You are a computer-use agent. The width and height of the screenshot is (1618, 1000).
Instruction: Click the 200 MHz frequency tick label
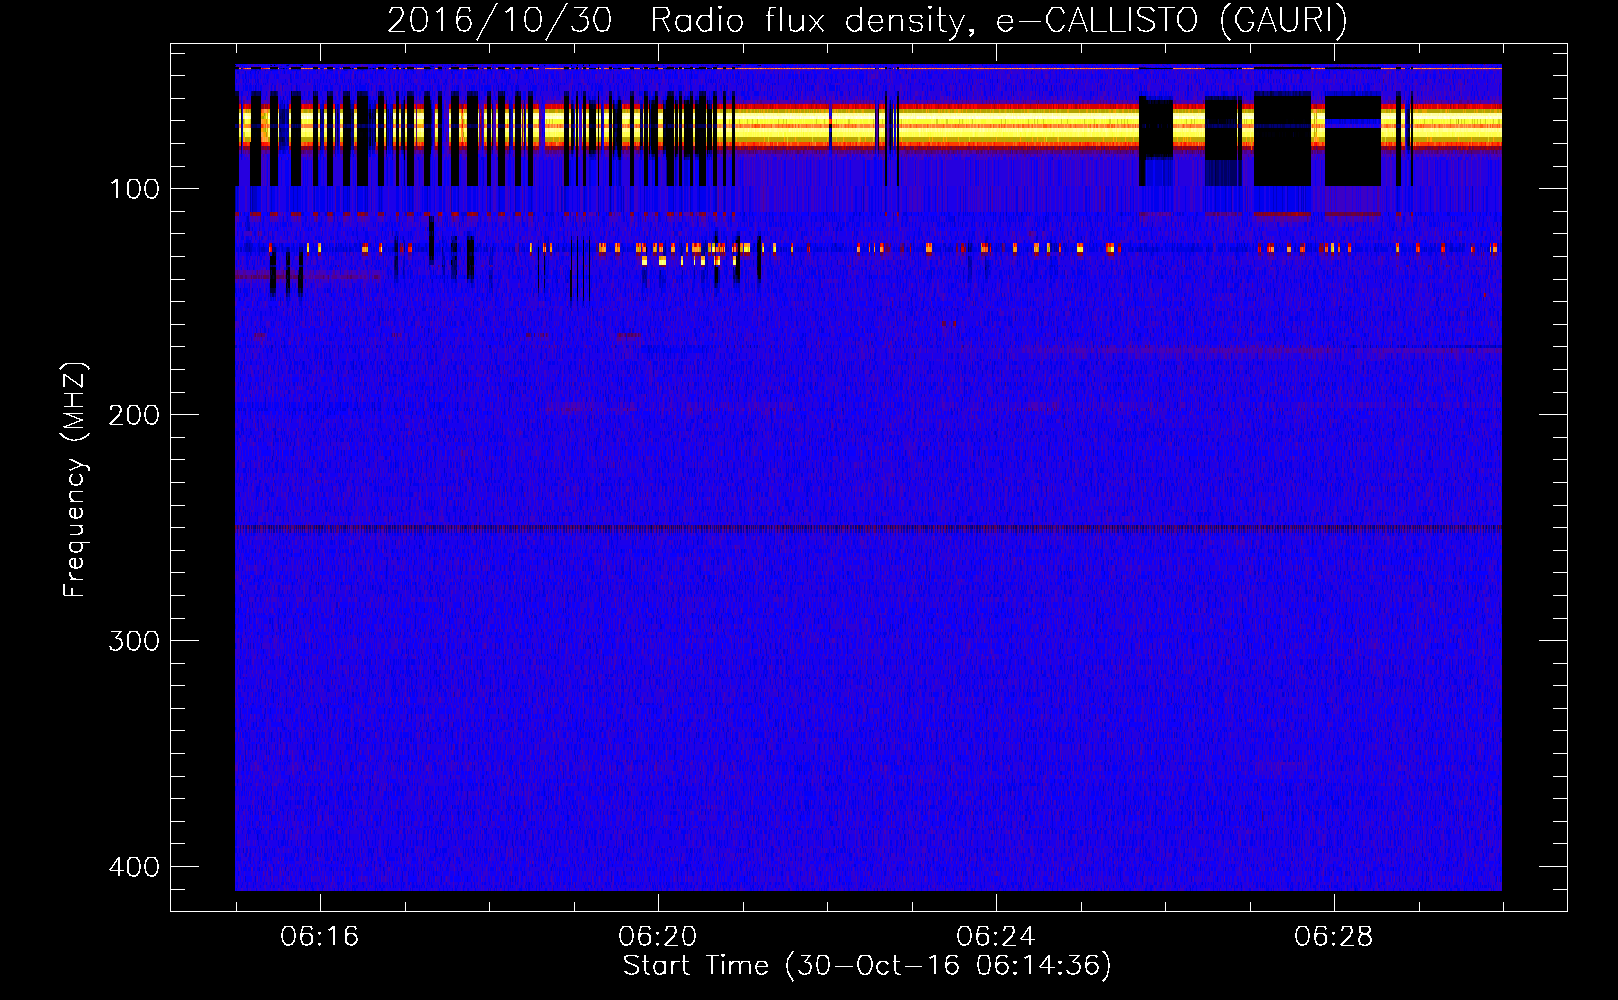pos(134,415)
